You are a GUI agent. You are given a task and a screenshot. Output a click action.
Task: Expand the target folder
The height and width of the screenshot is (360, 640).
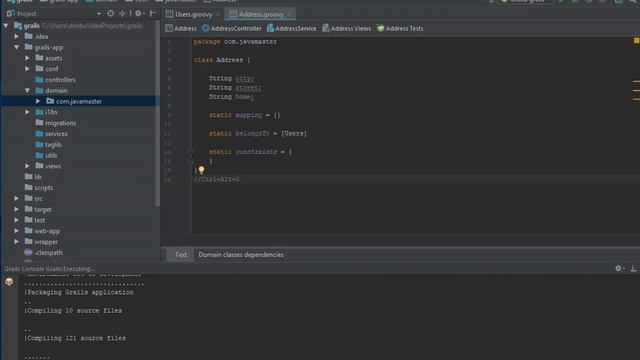pos(17,209)
